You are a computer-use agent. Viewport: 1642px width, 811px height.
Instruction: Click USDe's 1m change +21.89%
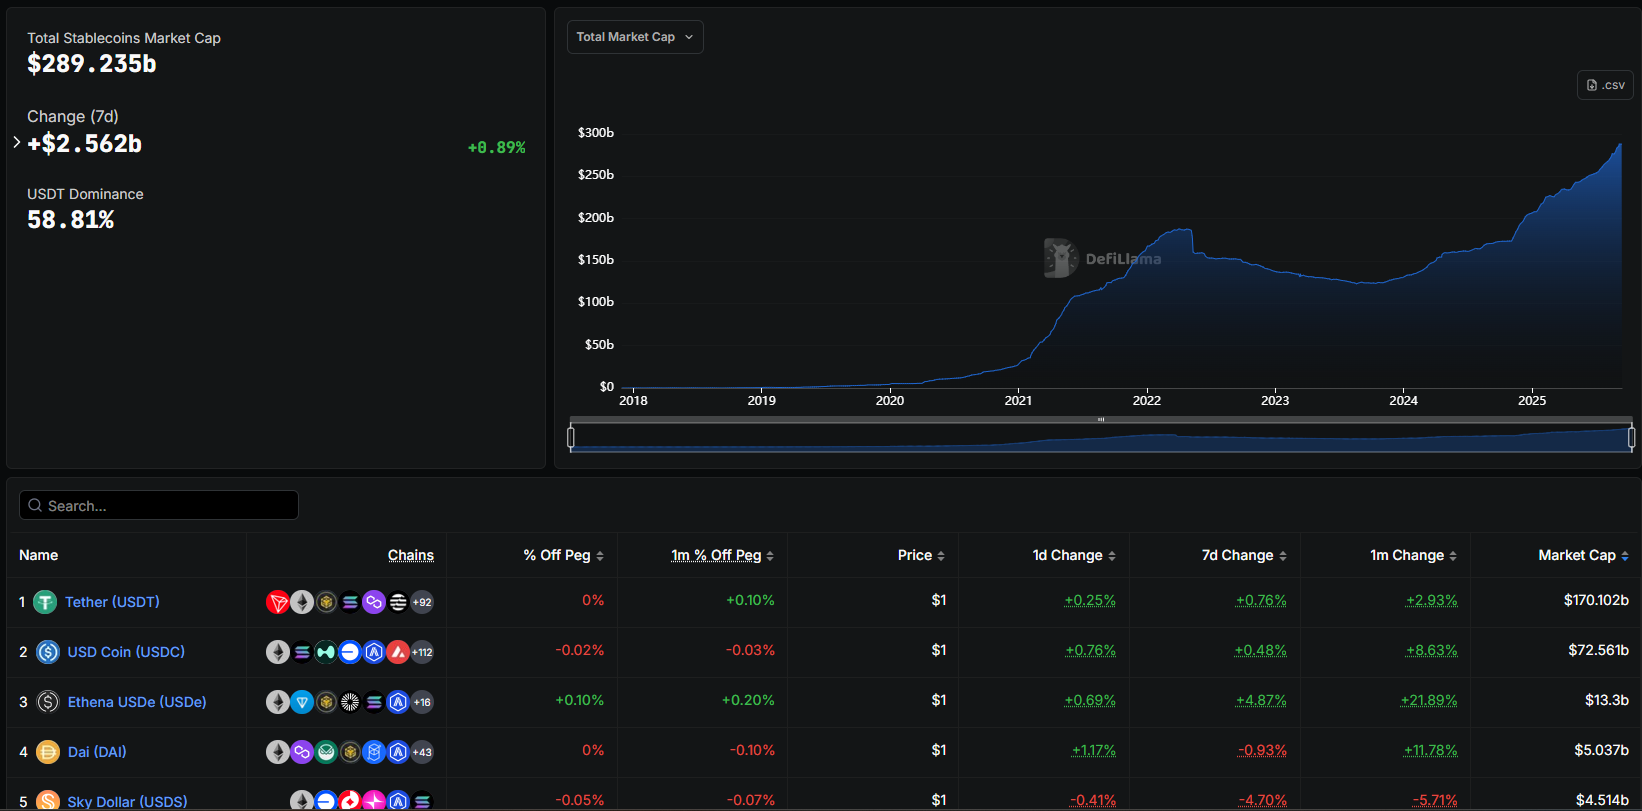[x=1429, y=700]
